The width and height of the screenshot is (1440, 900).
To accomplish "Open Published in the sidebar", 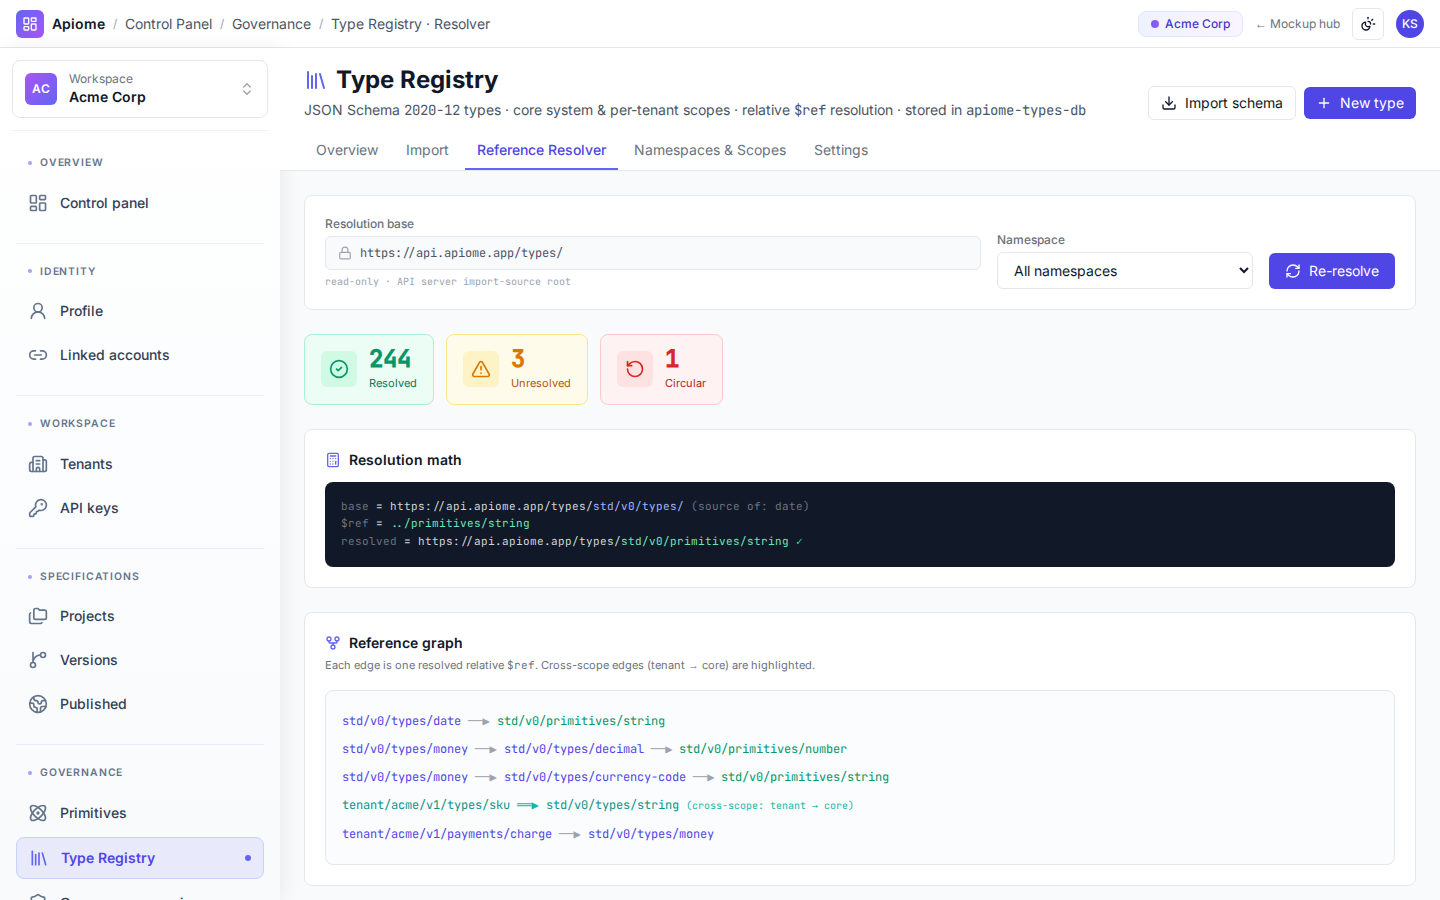I will [140, 704].
